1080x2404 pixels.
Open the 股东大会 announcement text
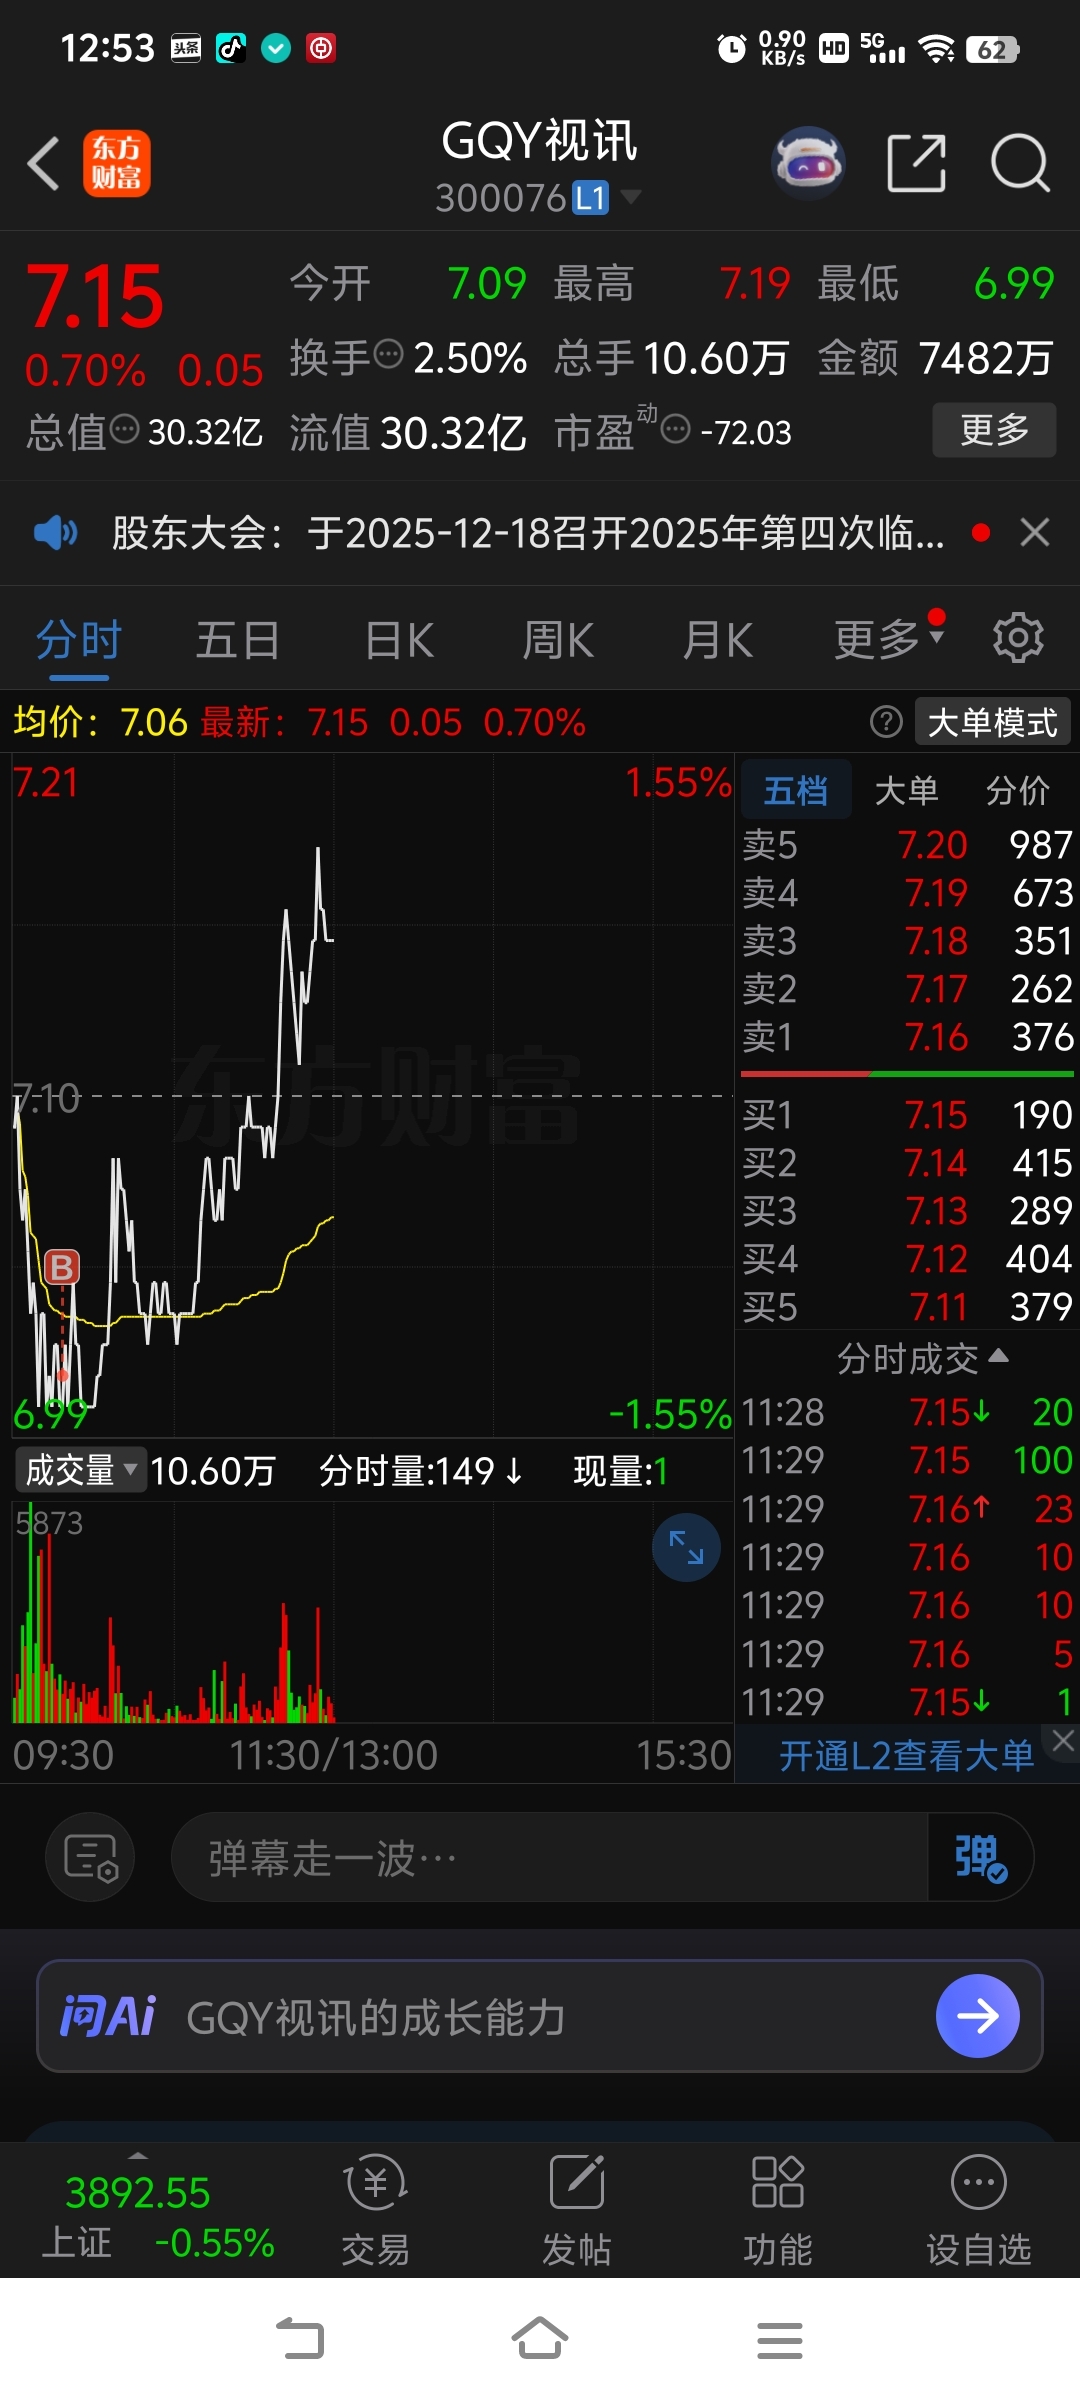click(527, 533)
